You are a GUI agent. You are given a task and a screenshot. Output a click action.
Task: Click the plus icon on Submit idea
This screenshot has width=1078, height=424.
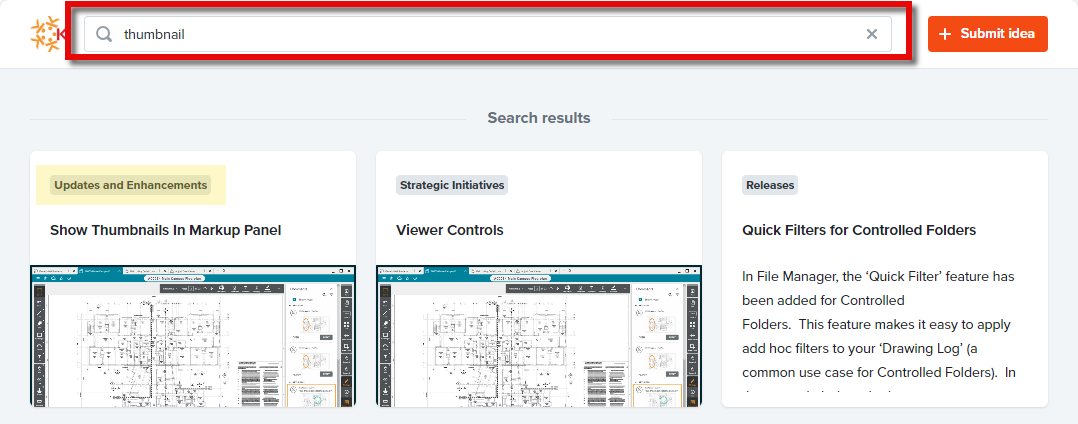(945, 34)
